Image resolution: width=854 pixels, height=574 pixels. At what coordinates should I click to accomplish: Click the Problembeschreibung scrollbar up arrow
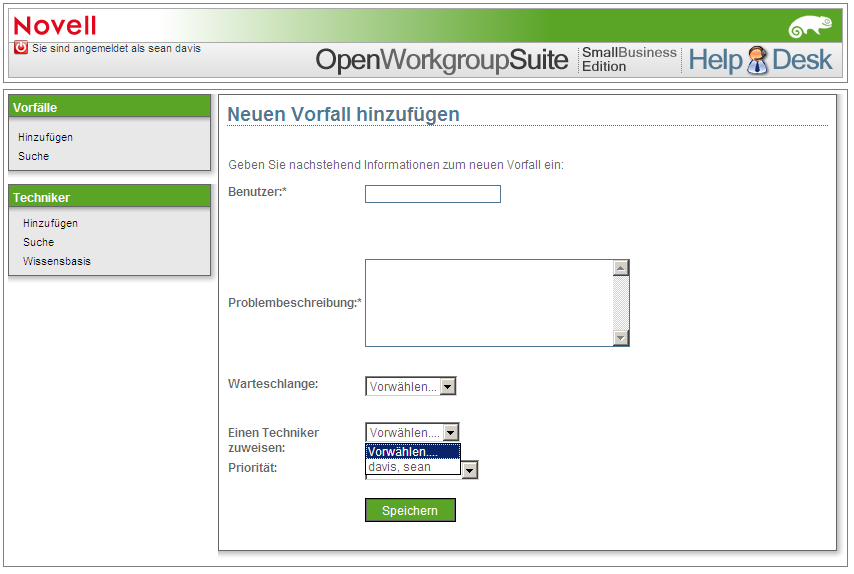pyautogui.click(x=621, y=268)
